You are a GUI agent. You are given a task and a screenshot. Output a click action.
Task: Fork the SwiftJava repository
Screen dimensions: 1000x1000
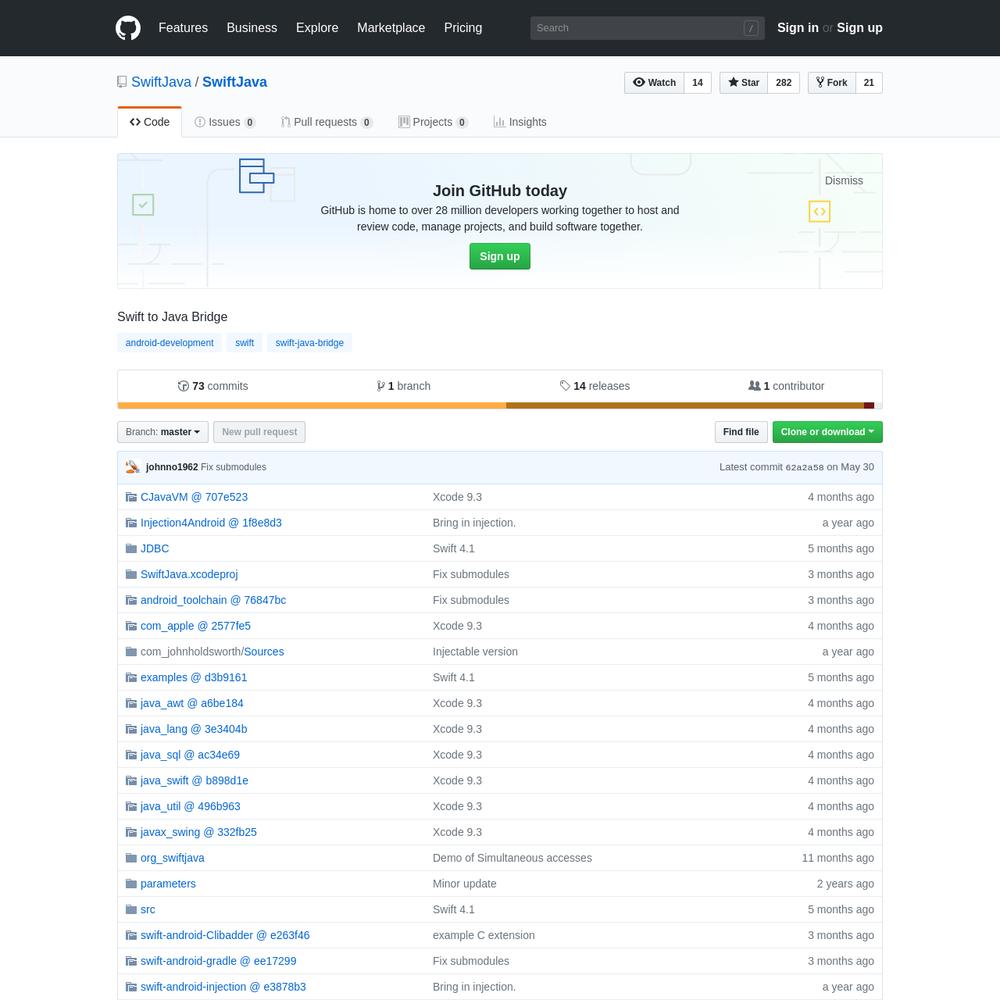point(832,83)
